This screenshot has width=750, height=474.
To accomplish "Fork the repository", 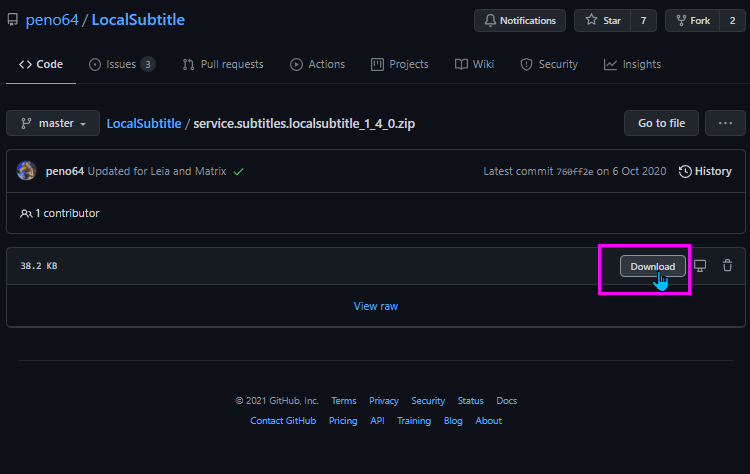I will click(x=693, y=21).
